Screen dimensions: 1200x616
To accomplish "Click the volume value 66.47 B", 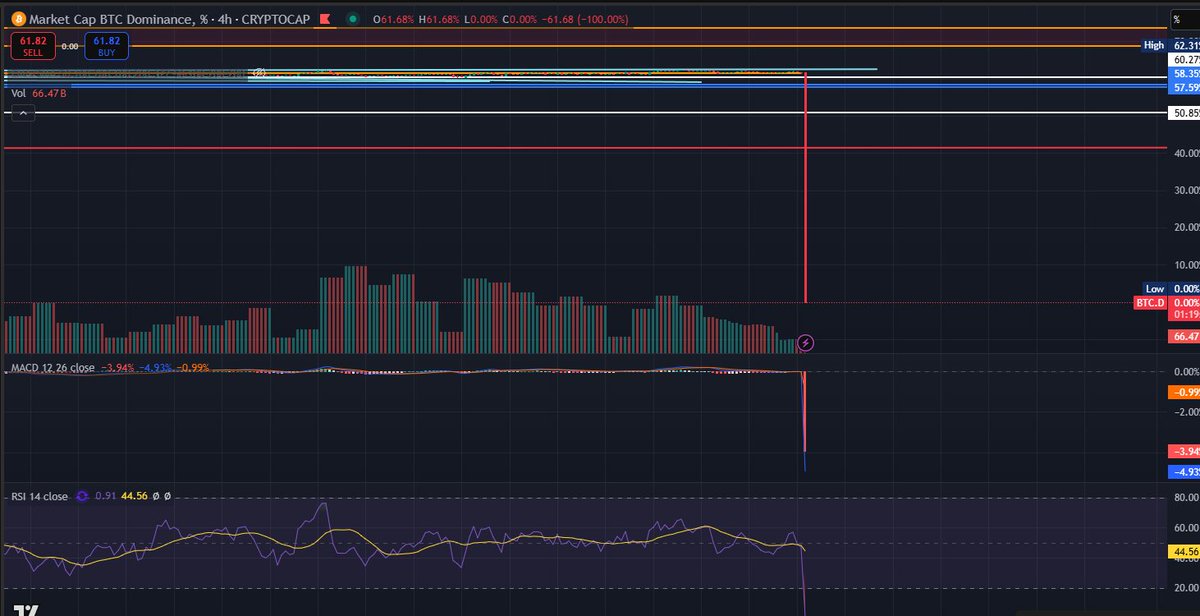I will coord(49,93).
